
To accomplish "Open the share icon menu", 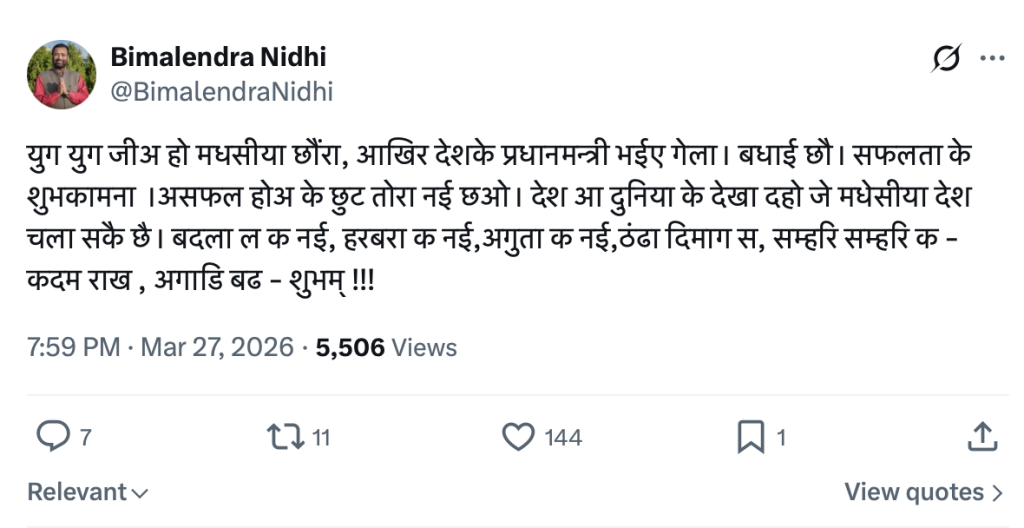I will click(982, 436).
